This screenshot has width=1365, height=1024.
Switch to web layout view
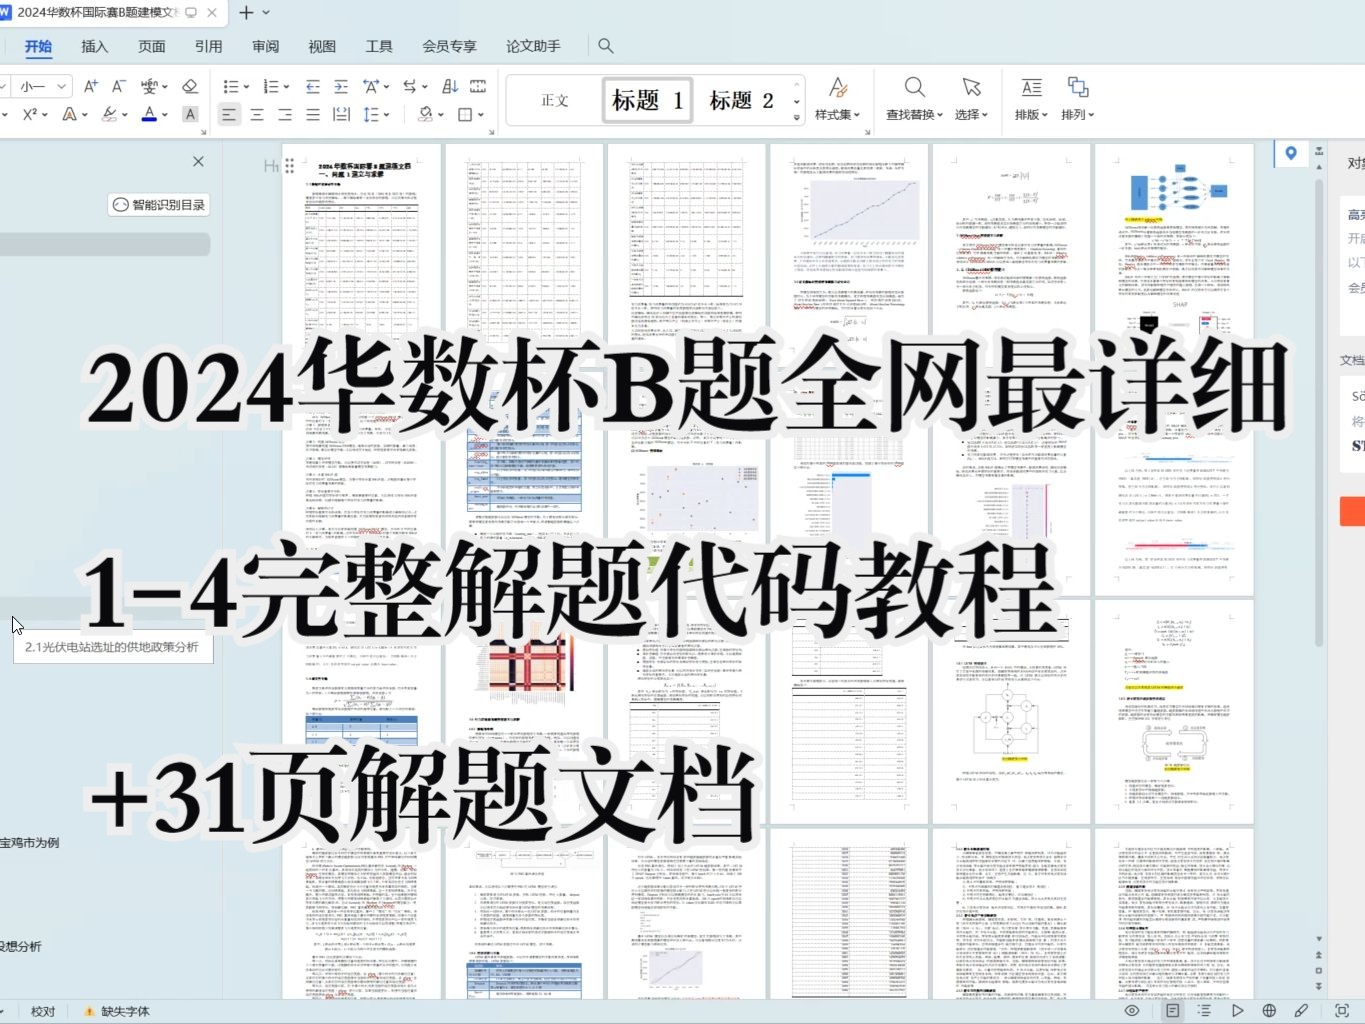click(x=1269, y=1010)
